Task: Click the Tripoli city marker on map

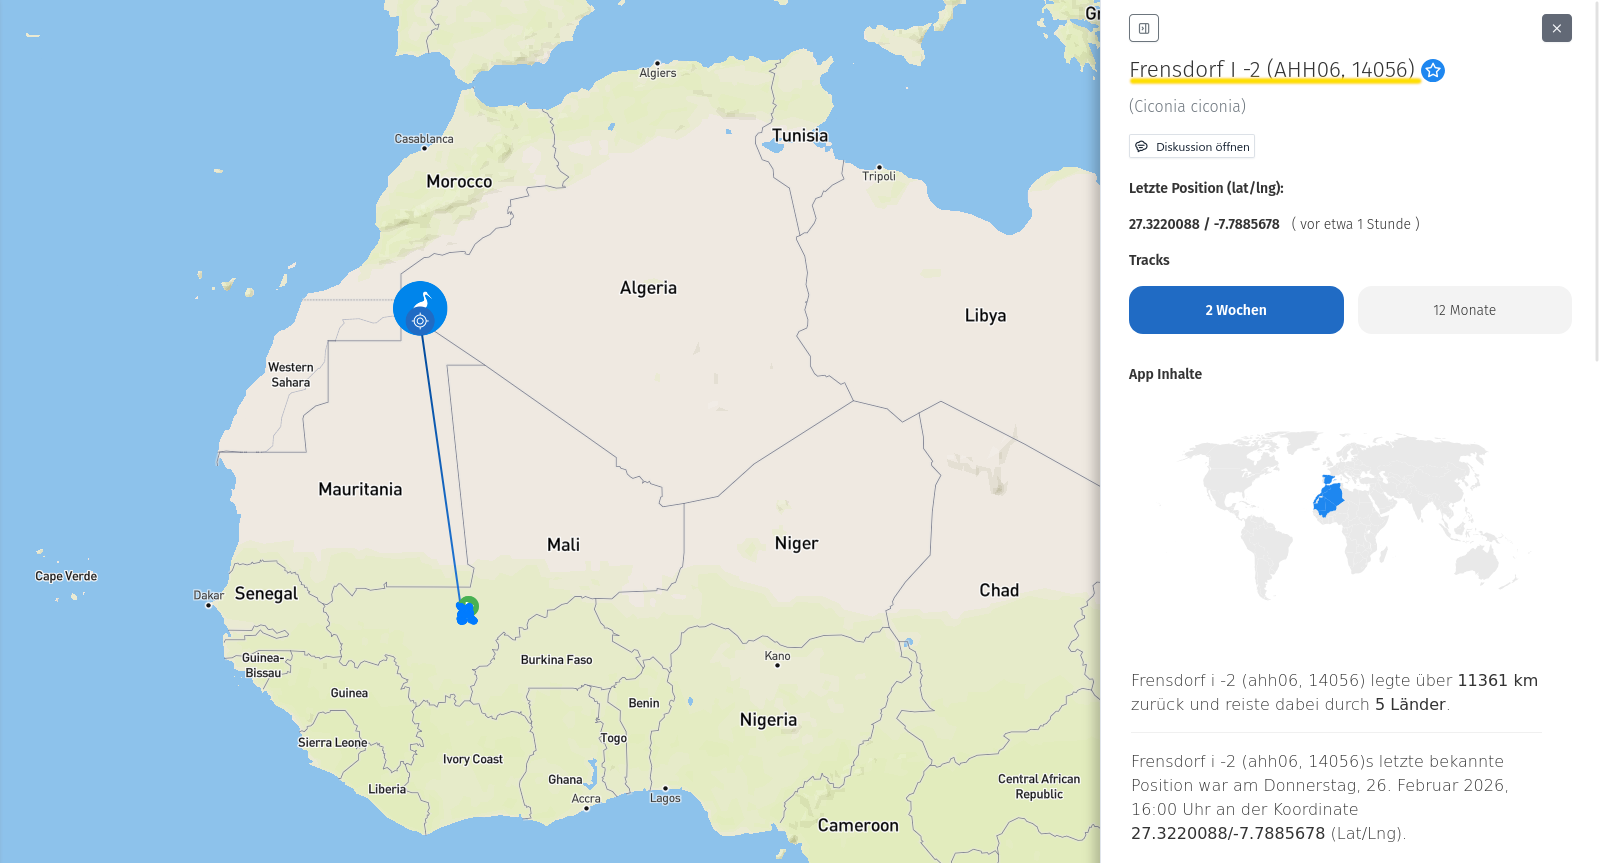Action: pos(879,167)
